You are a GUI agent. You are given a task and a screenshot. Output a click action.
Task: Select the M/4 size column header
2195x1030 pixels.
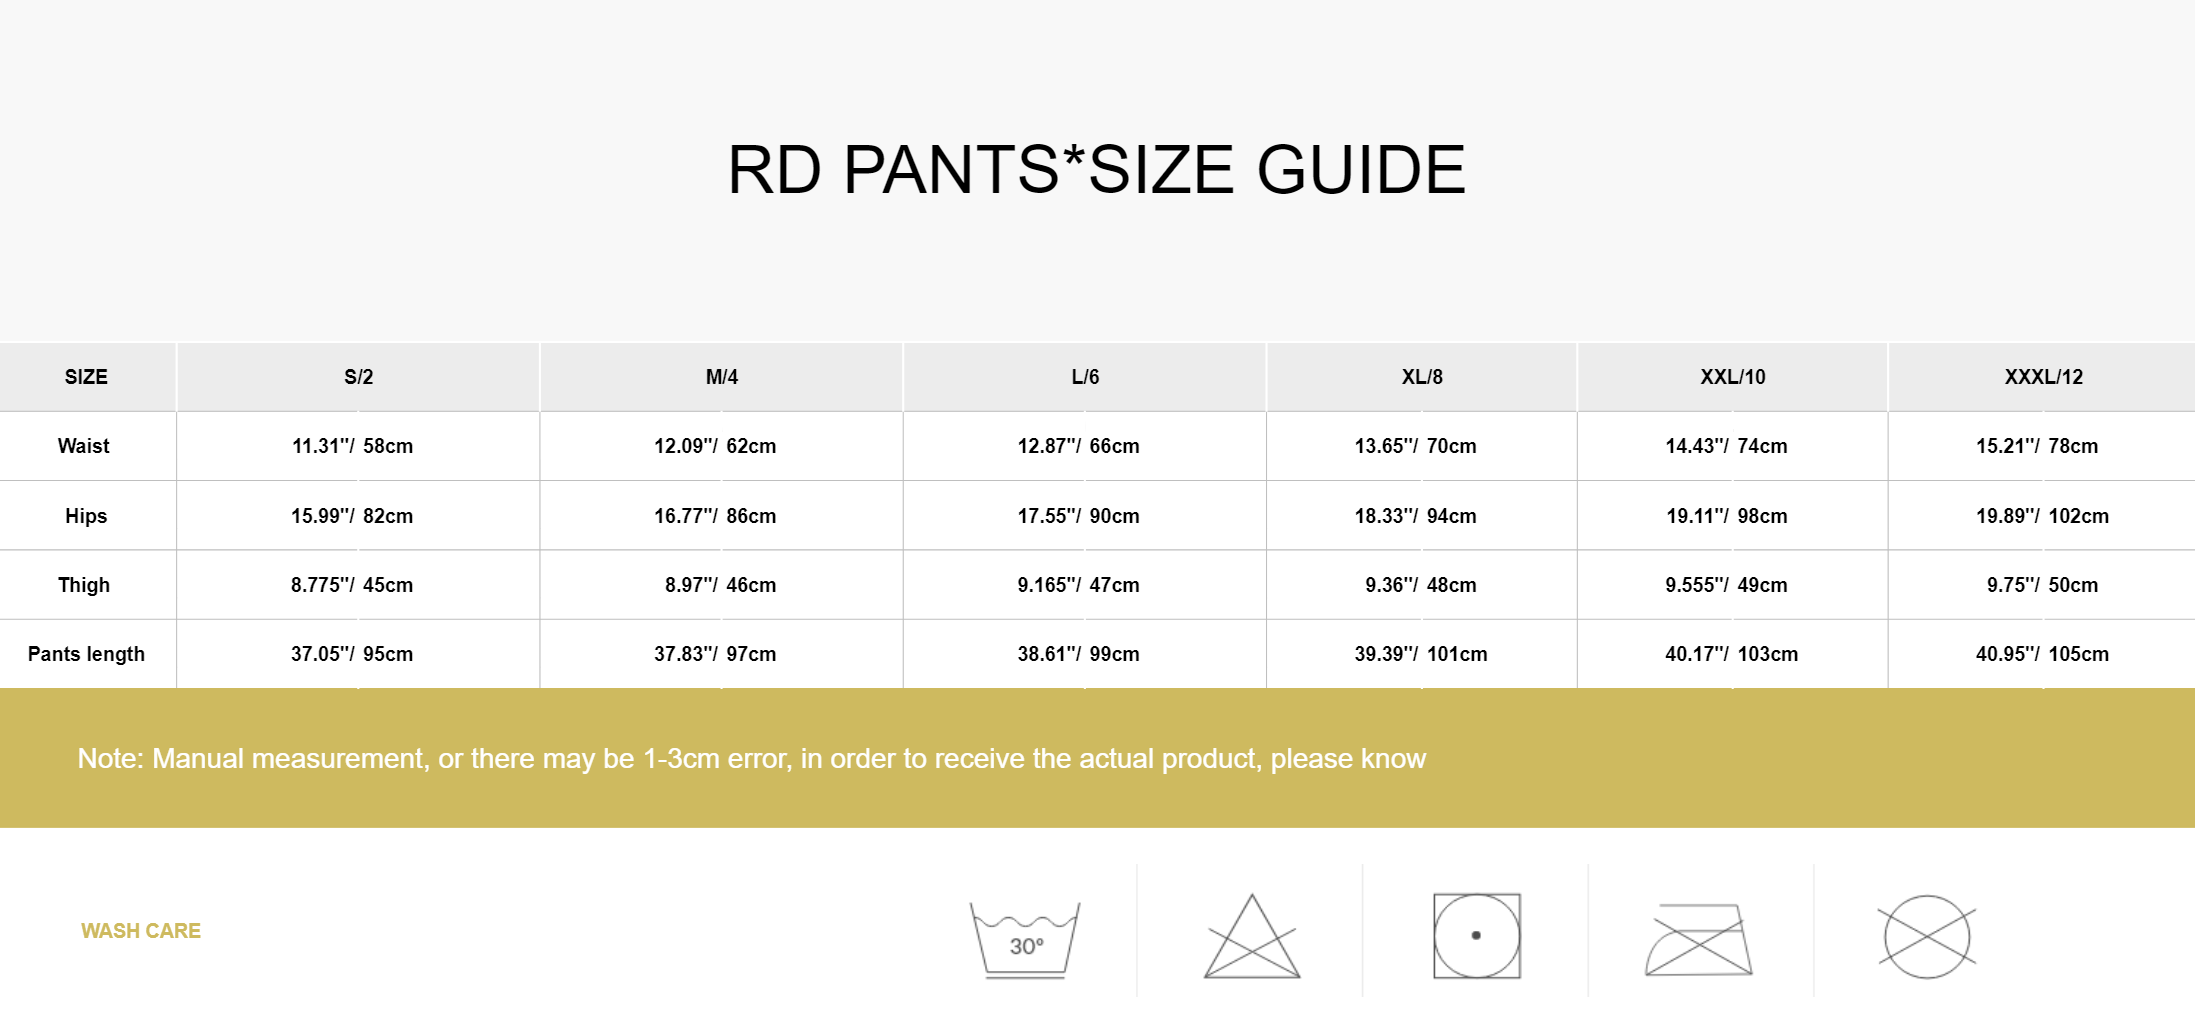pyautogui.click(x=721, y=377)
